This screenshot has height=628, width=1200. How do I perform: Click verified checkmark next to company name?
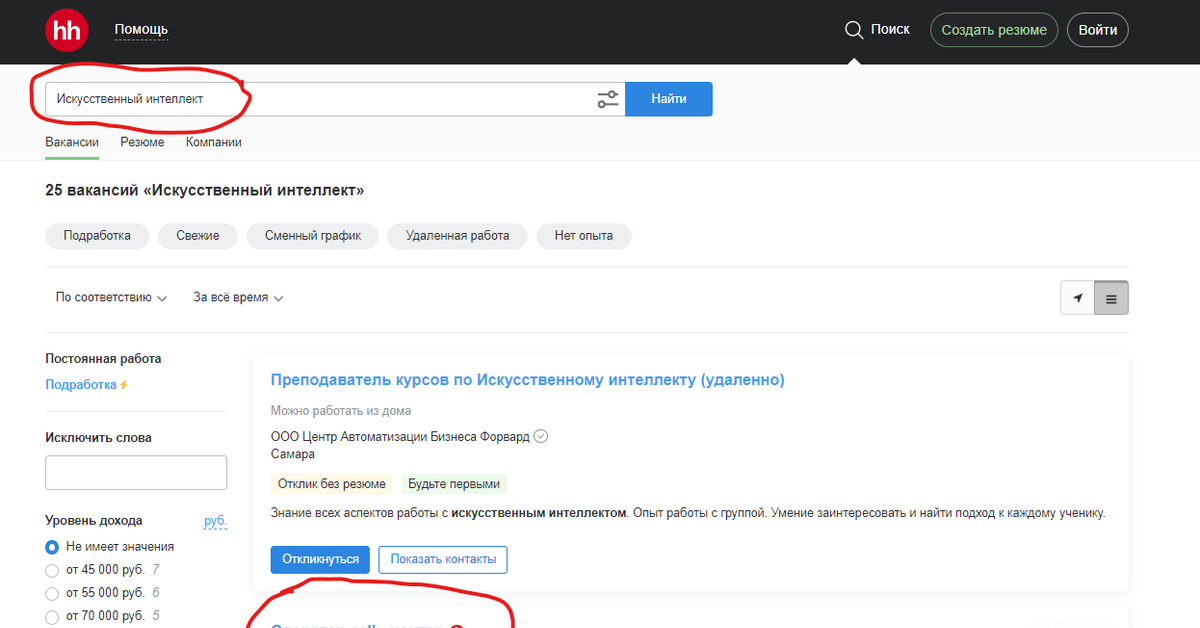541,436
